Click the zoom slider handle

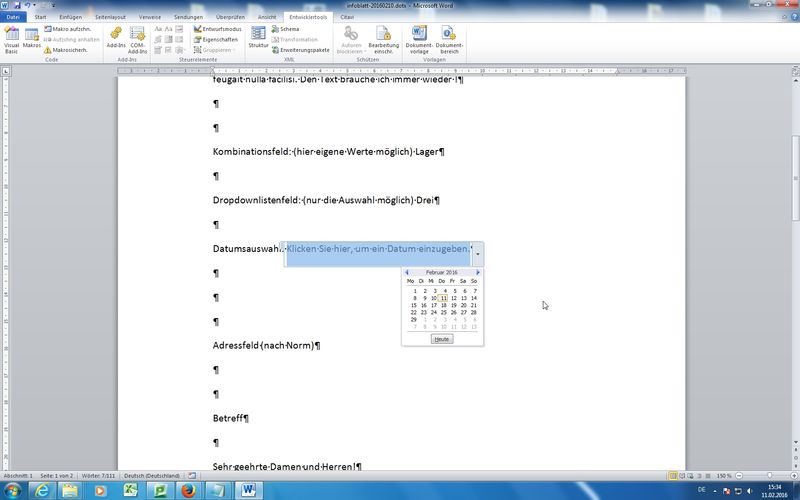pyautogui.click(x=769, y=476)
